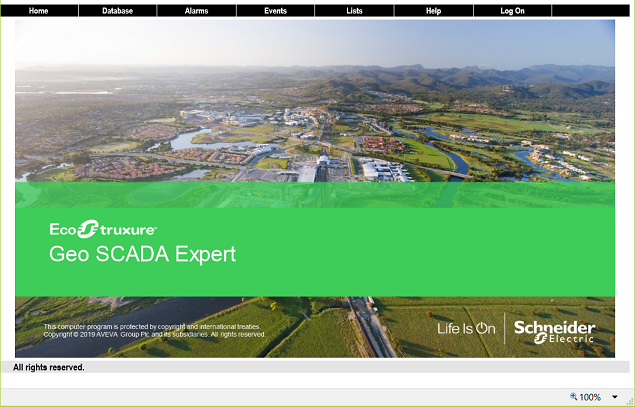Click the Geo SCADA Expert title text

(143, 254)
